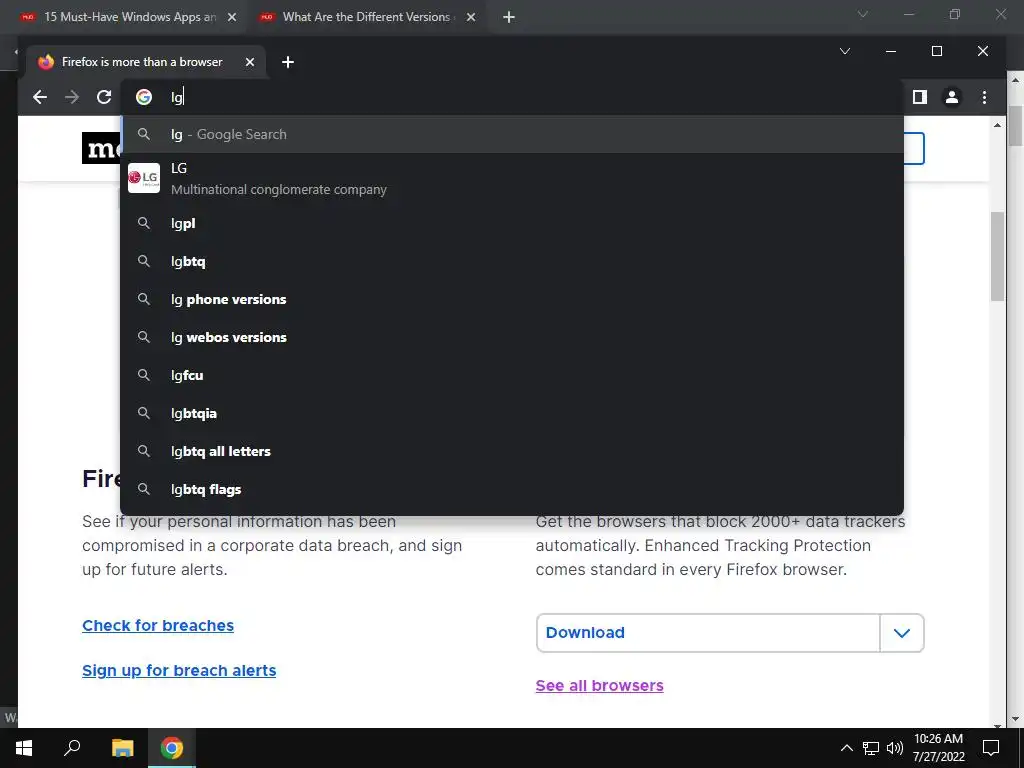Click the Download button
Image resolution: width=1024 pixels, height=768 pixels.
click(x=708, y=633)
